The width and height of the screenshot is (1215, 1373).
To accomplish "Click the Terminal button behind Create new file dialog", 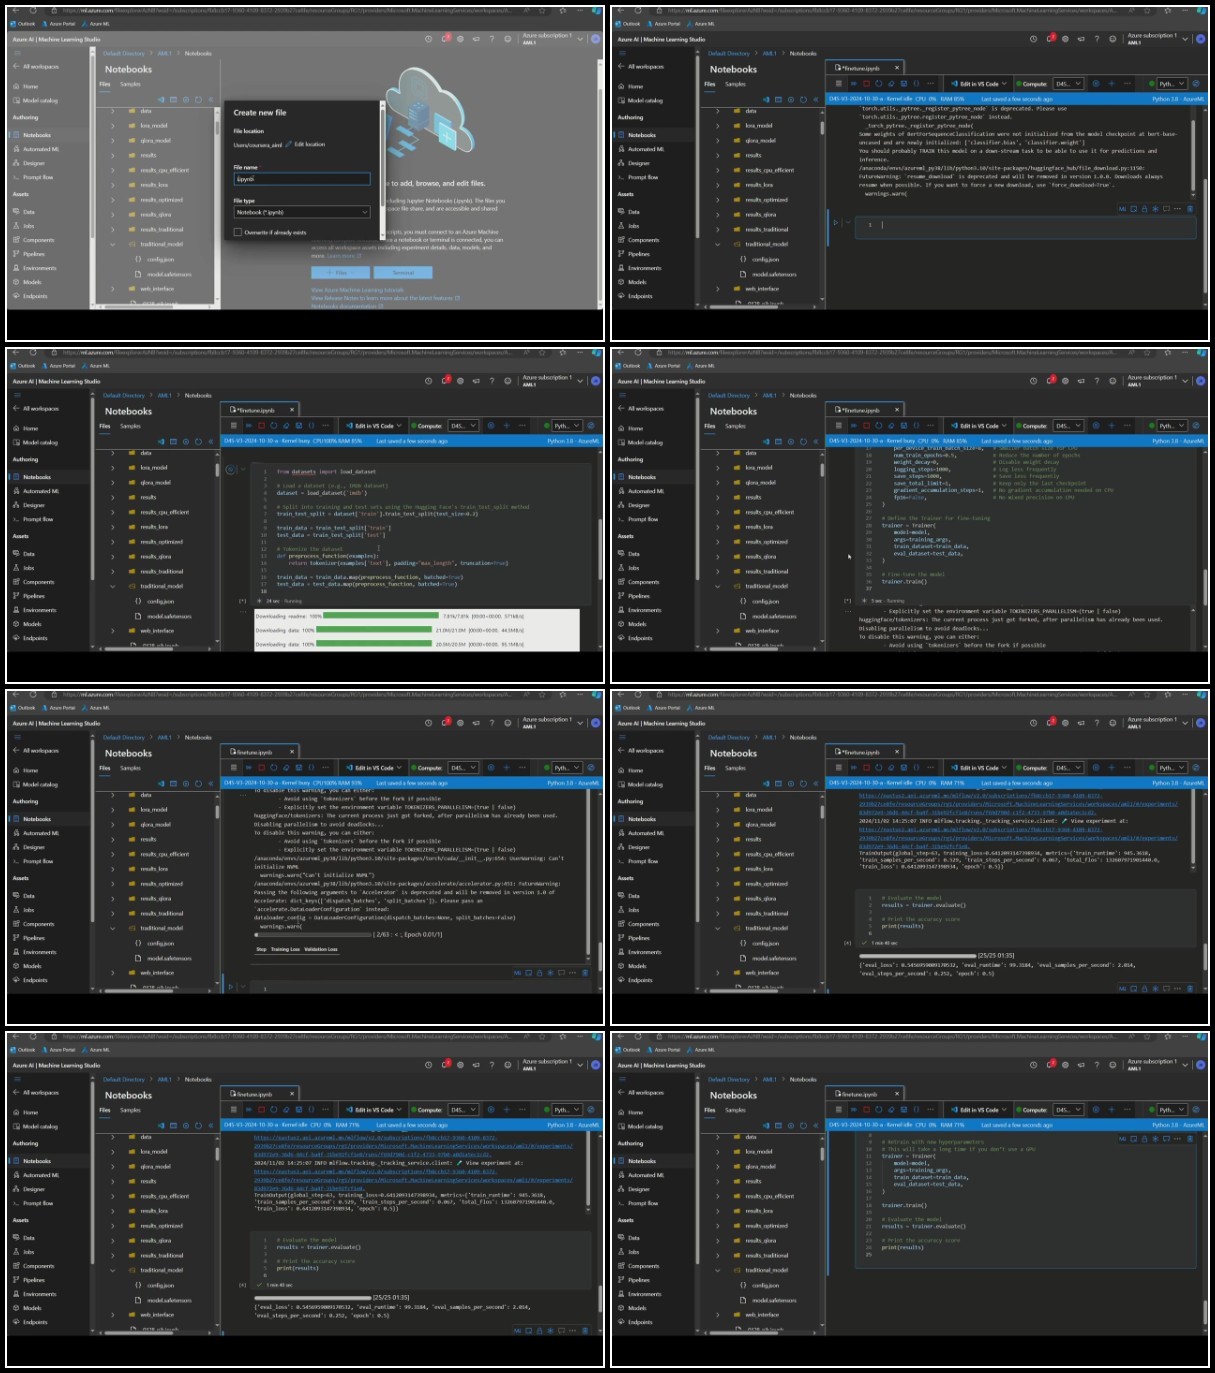I will pyautogui.click(x=402, y=272).
